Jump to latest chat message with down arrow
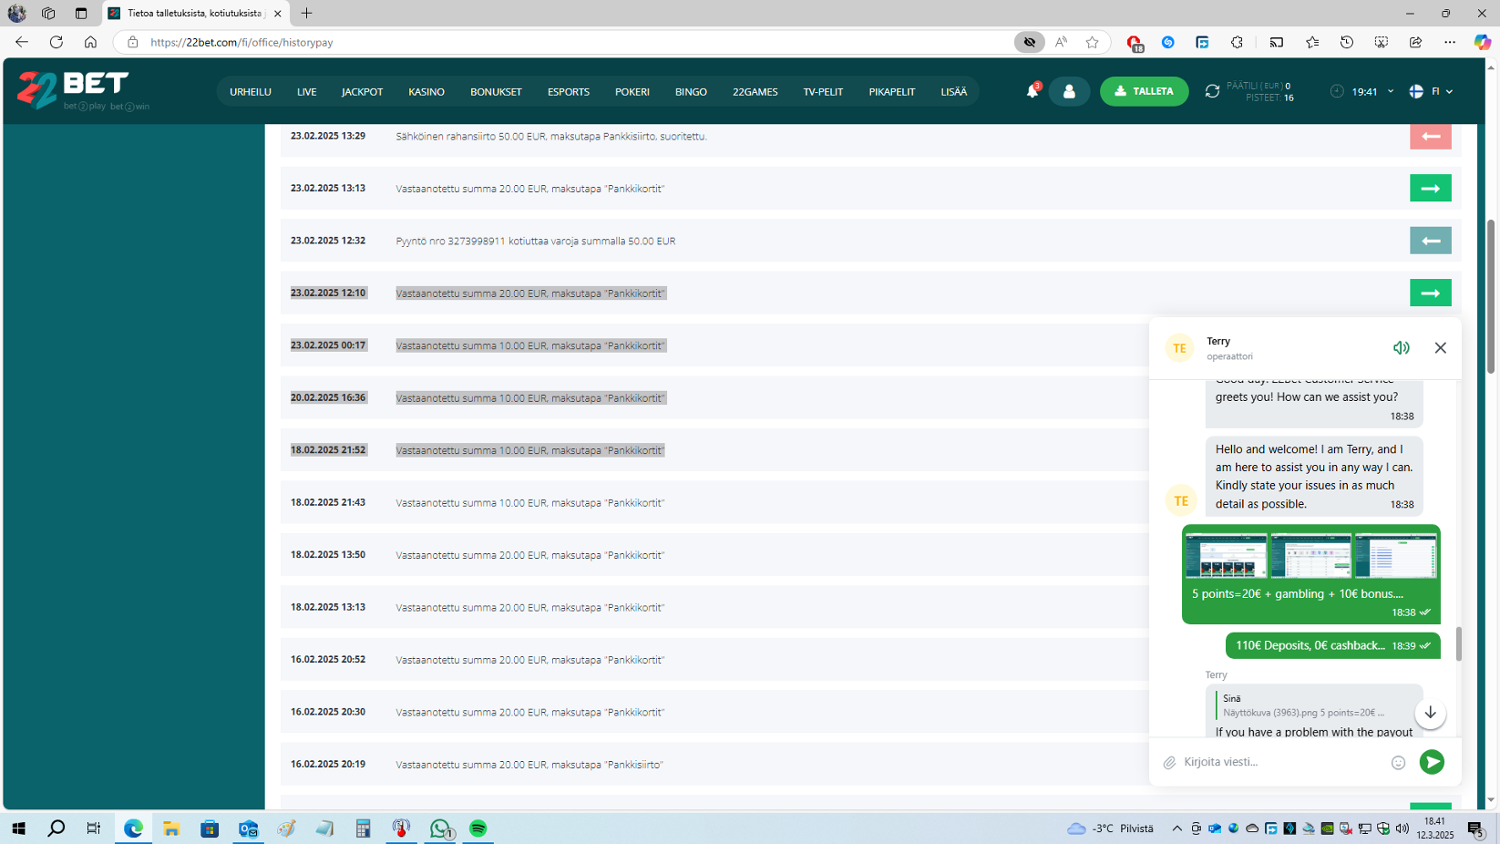 [x=1430, y=713]
